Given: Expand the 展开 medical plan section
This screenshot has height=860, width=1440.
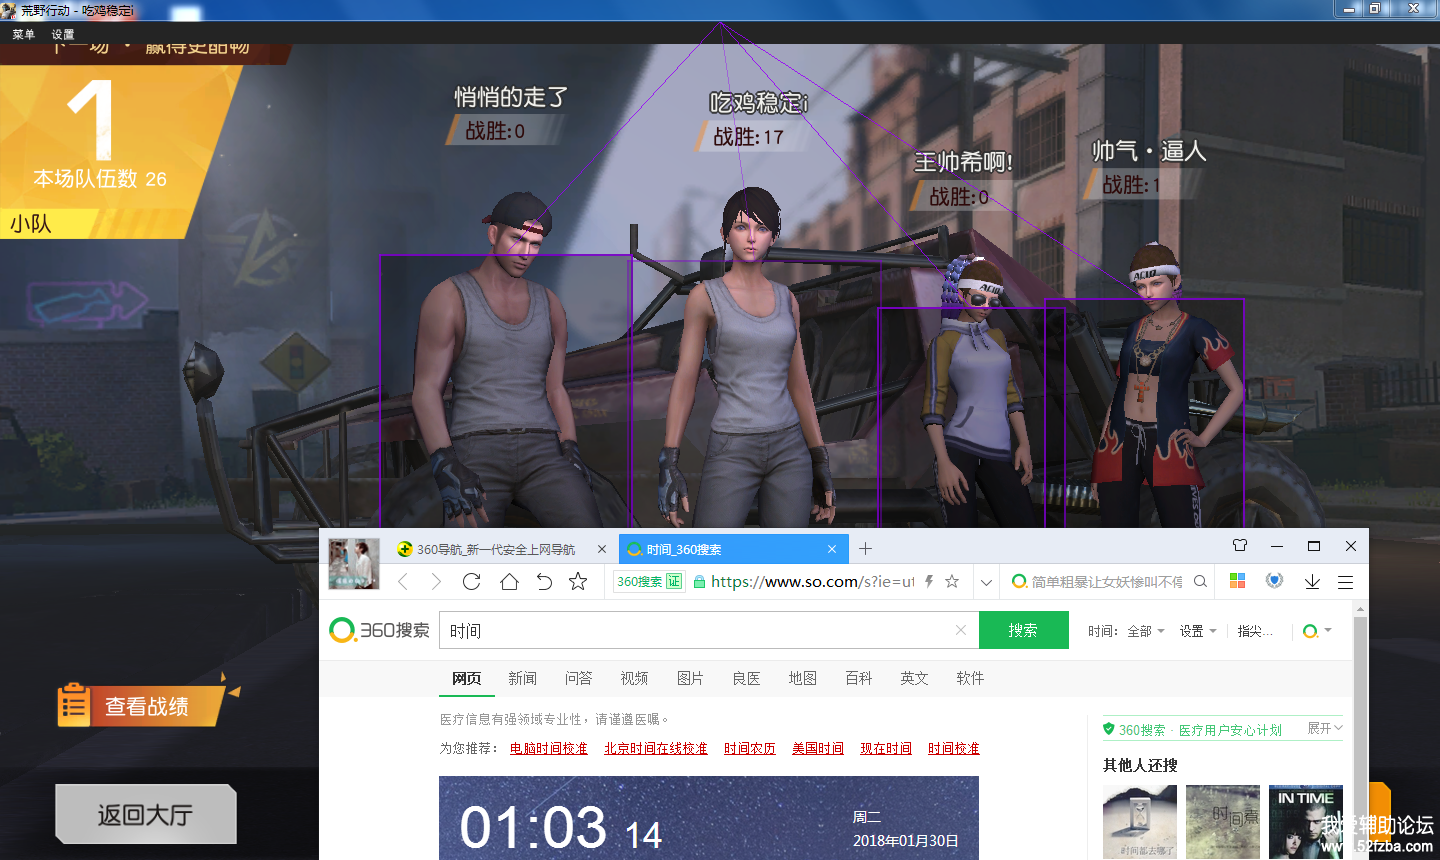Looking at the screenshot, I should pos(1325,728).
